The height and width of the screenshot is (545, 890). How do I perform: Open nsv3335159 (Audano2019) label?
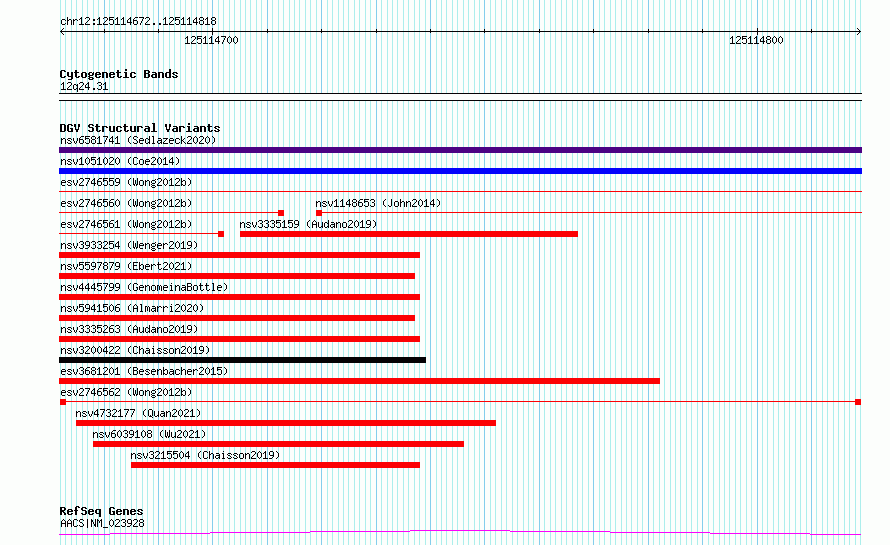308,224
